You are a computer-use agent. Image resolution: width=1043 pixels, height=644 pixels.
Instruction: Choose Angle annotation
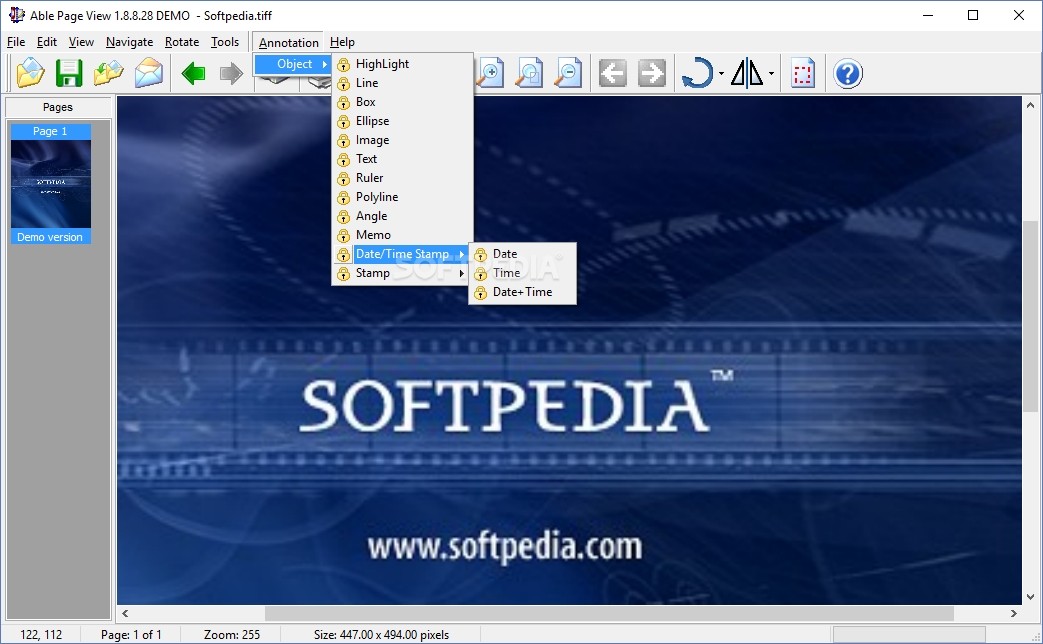click(x=402, y=216)
